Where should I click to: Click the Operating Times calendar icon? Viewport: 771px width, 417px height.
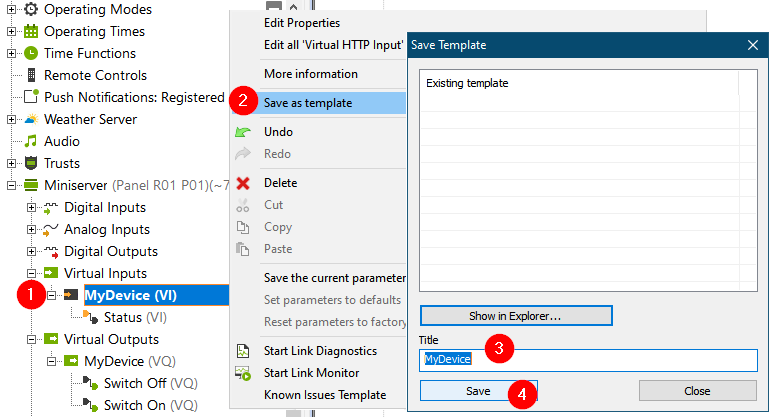click(x=31, y=31)
